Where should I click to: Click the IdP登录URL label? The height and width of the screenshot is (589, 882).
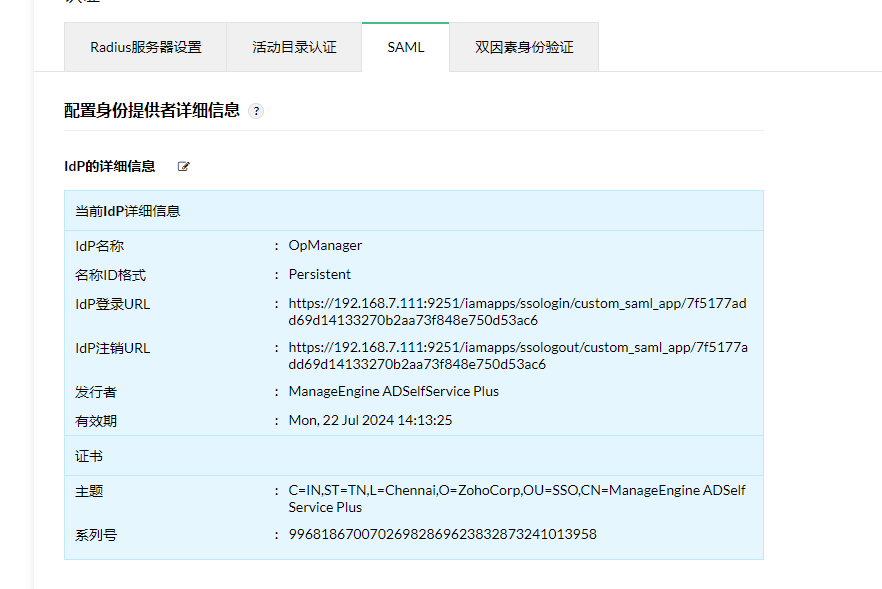(x=112, y=304)
